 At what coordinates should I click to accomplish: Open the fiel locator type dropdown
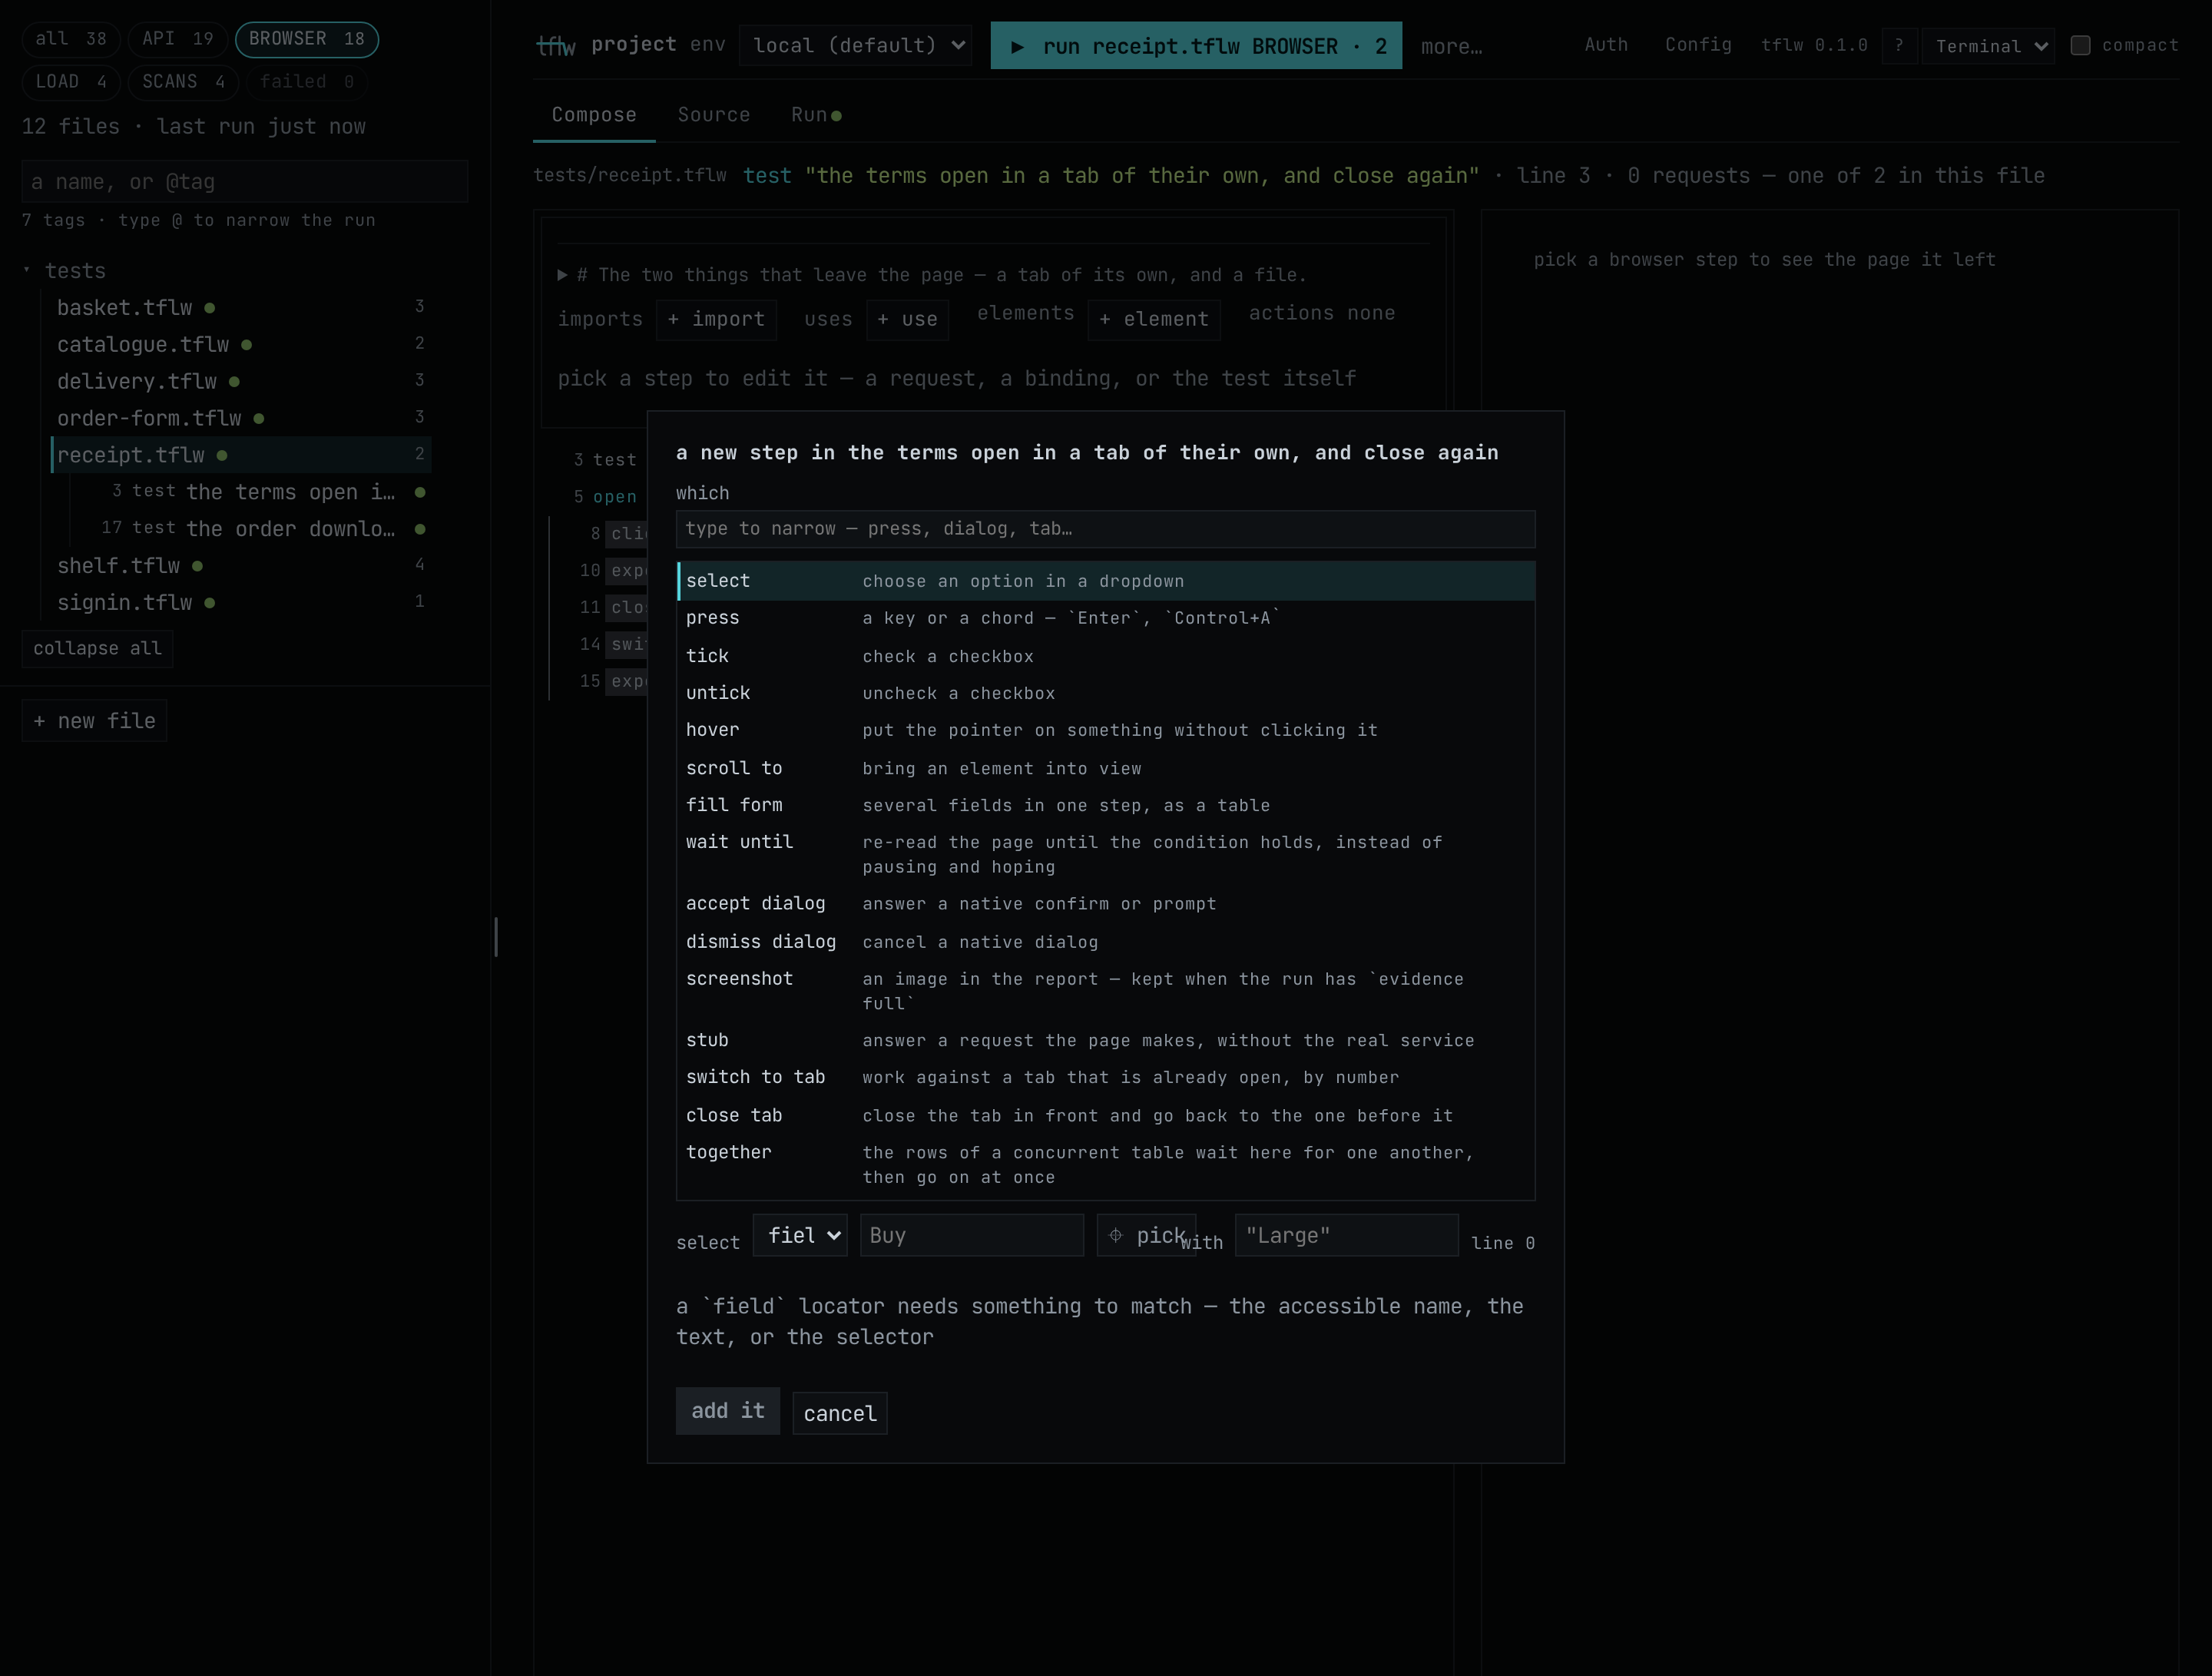(800, 1235)
